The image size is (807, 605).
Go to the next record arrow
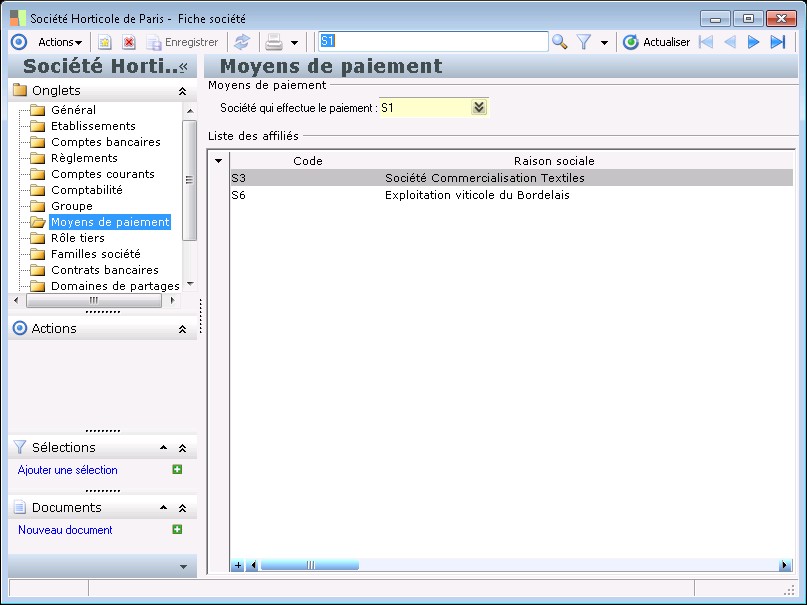(x=754, y=42)
